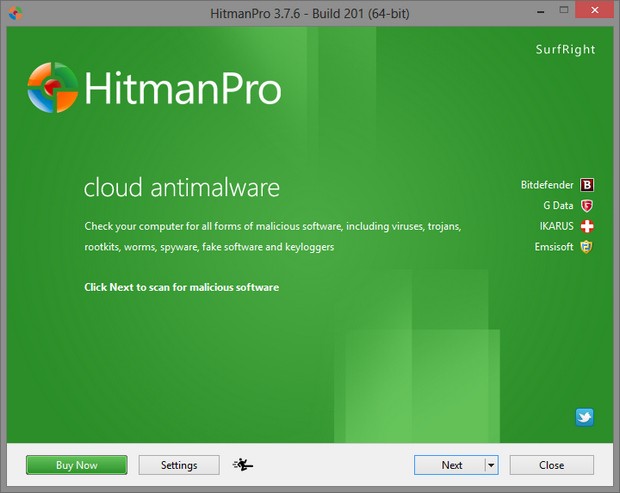The width and height of the screenshot is (620, 493).
Task: Click the green Buy Now button
Action: pyautogui.click(x=77, y=465)
